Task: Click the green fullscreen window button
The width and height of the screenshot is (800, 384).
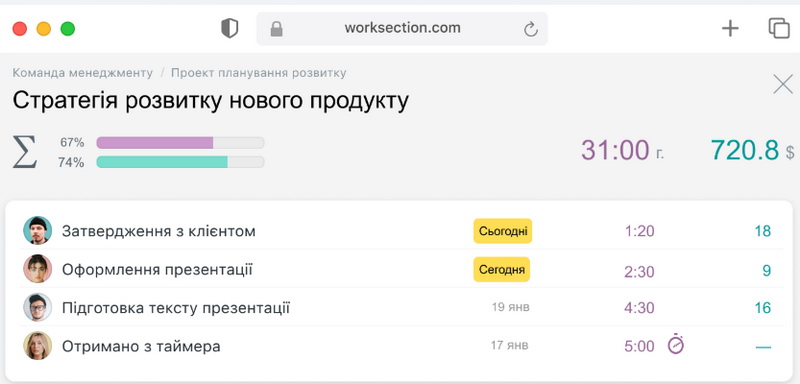Action: [x=68, y=29]
